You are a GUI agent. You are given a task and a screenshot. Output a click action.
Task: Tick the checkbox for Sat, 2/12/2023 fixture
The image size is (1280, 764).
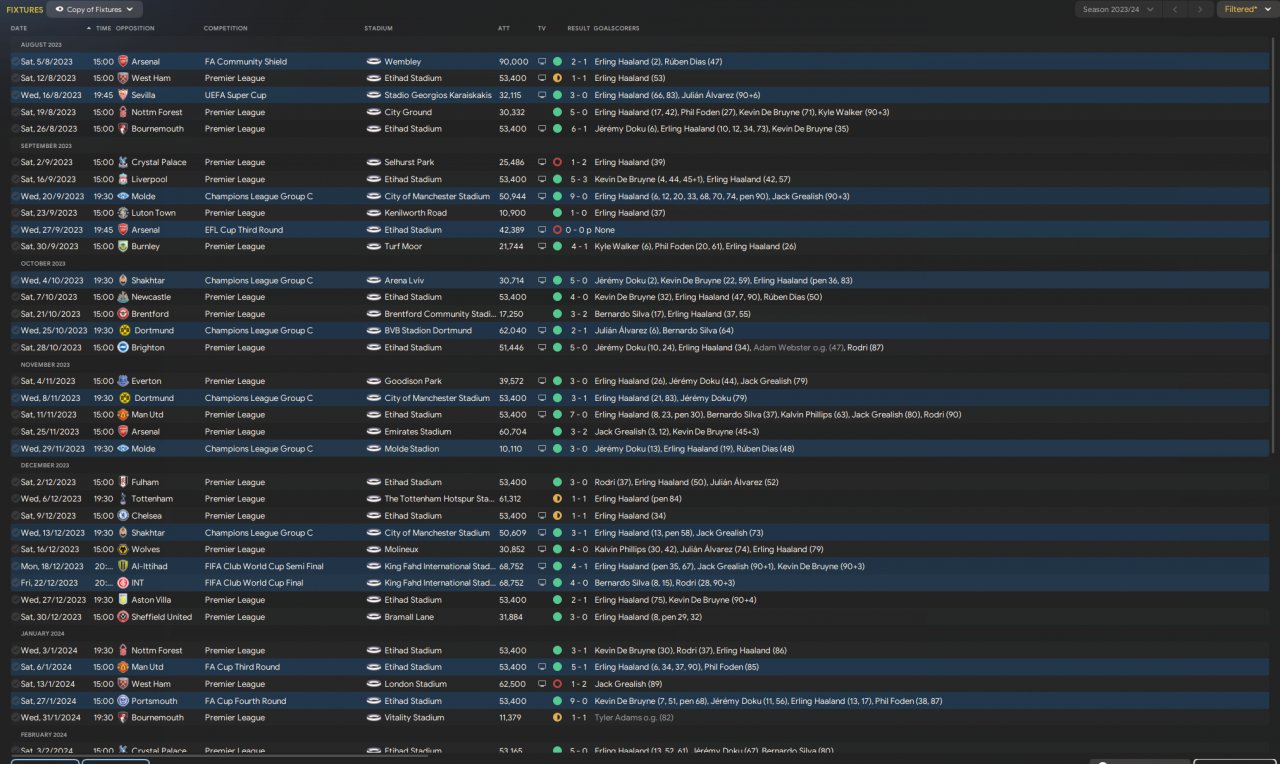pyautogui.click(x=15, y=482)
